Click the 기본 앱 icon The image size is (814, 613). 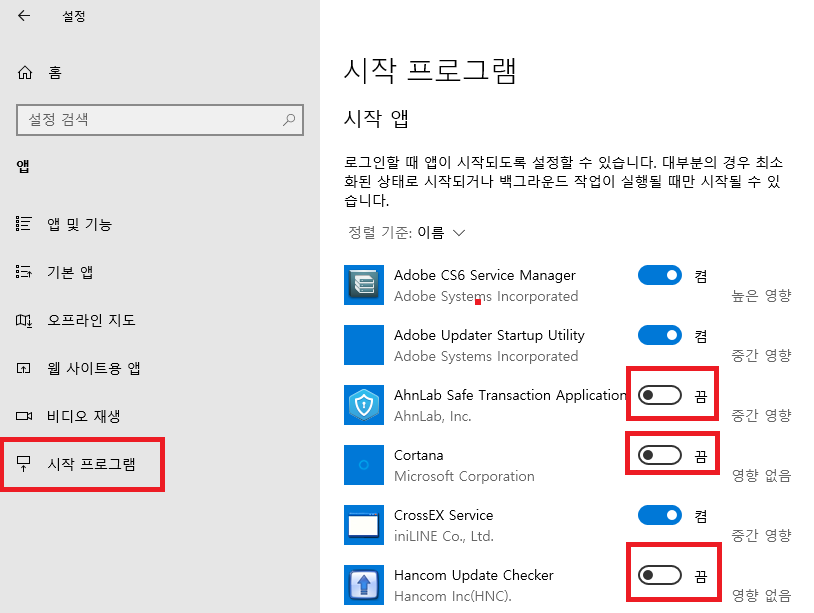[23, 272]
